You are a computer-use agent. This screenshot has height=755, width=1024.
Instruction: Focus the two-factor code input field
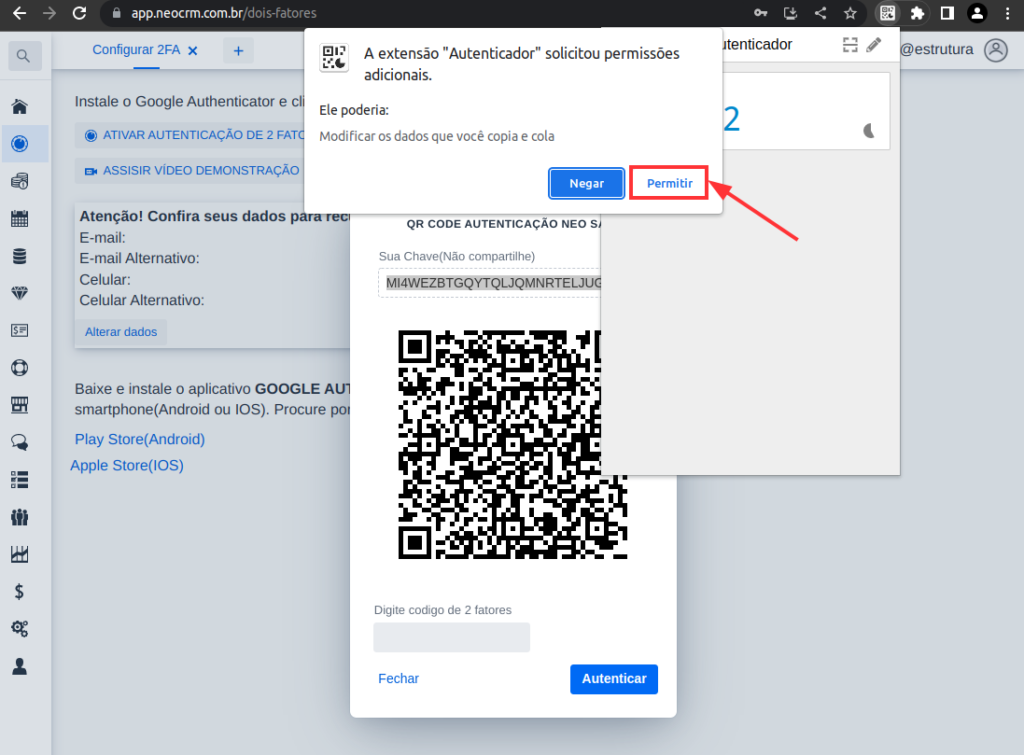pos(451,637)
